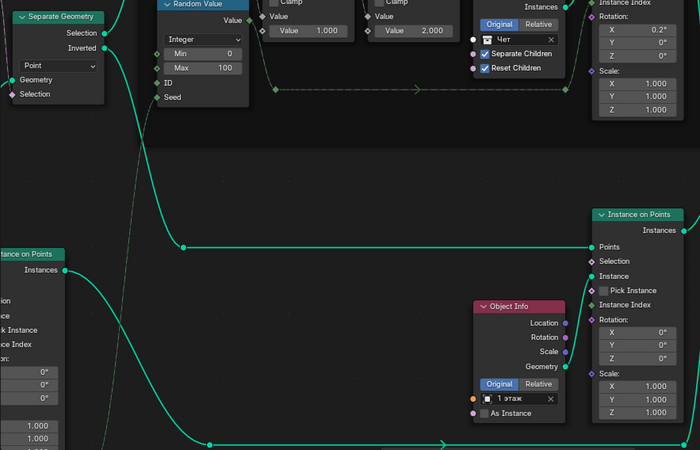Click the collection icon in the Чет field

(x=488, y=40)
